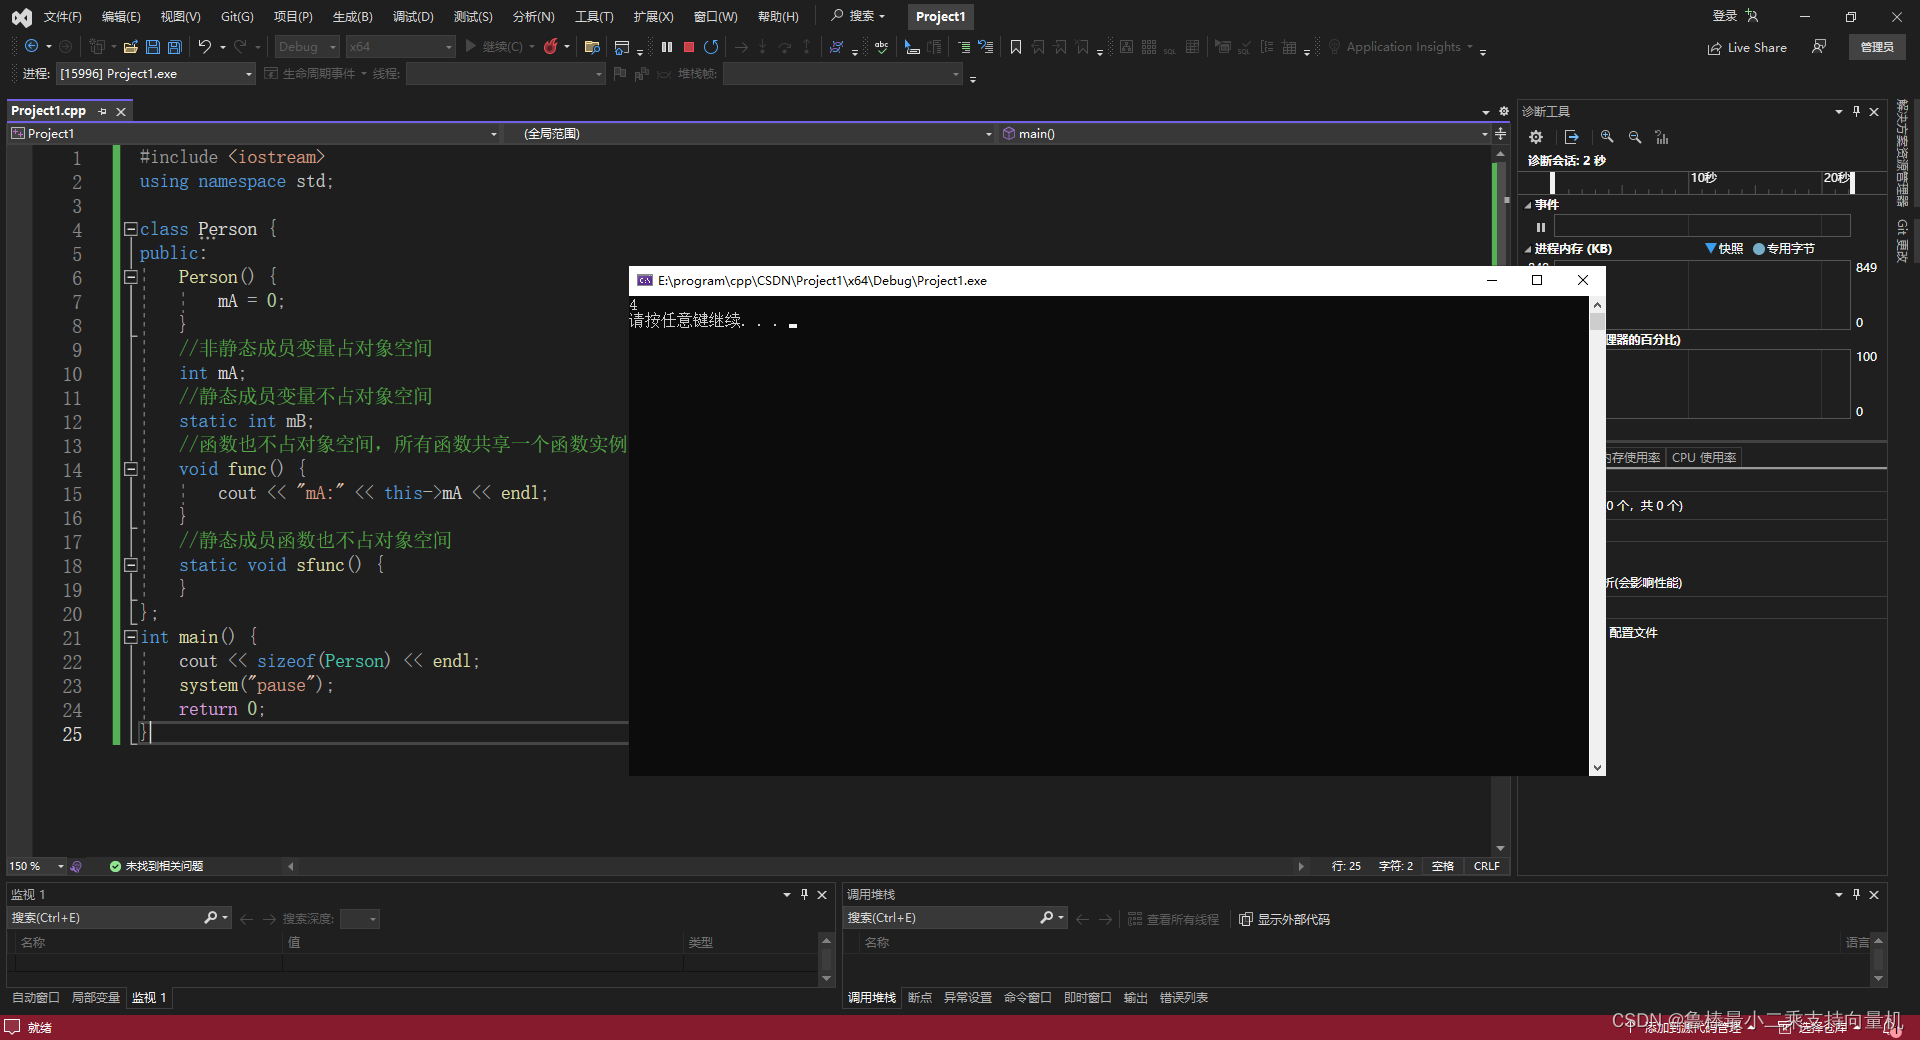Switch to the CPU 使用率 tab

tap(1704, 457)
